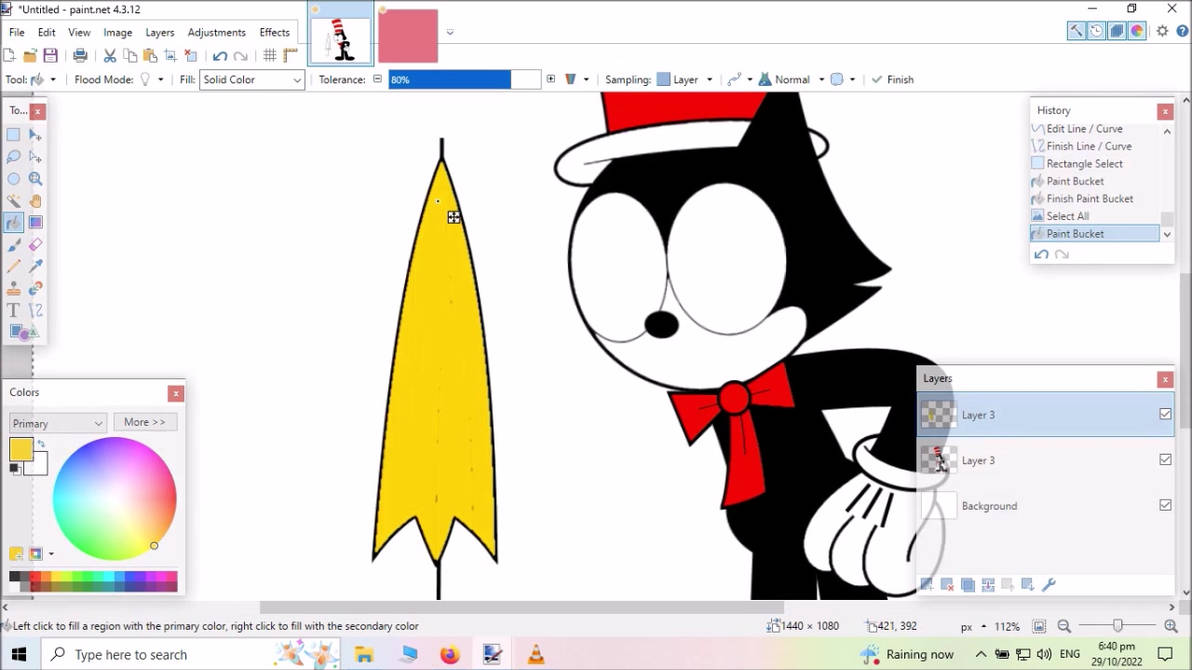Toggle visibility of the second Layer 3
Screen dimensions: 1192x670
pos(1165,459)
